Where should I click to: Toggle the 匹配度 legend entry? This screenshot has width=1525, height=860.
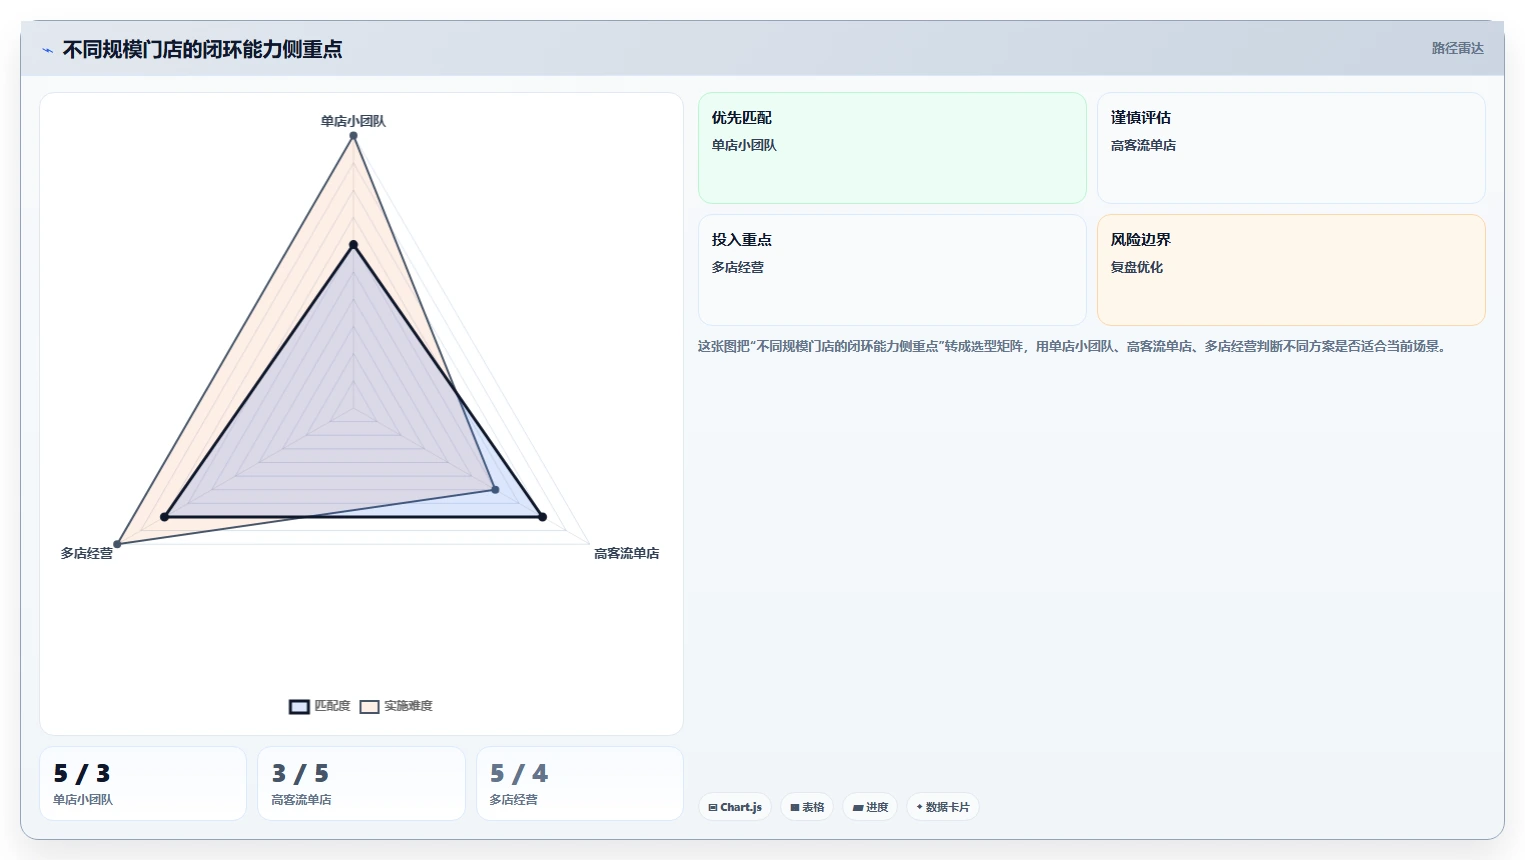click(x=320, y=706)
